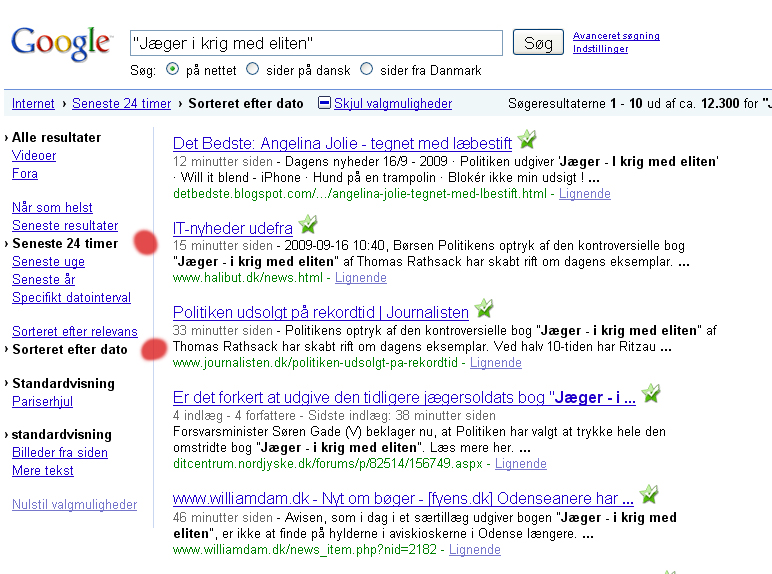Open Indstillinger link

click(600, 49)
